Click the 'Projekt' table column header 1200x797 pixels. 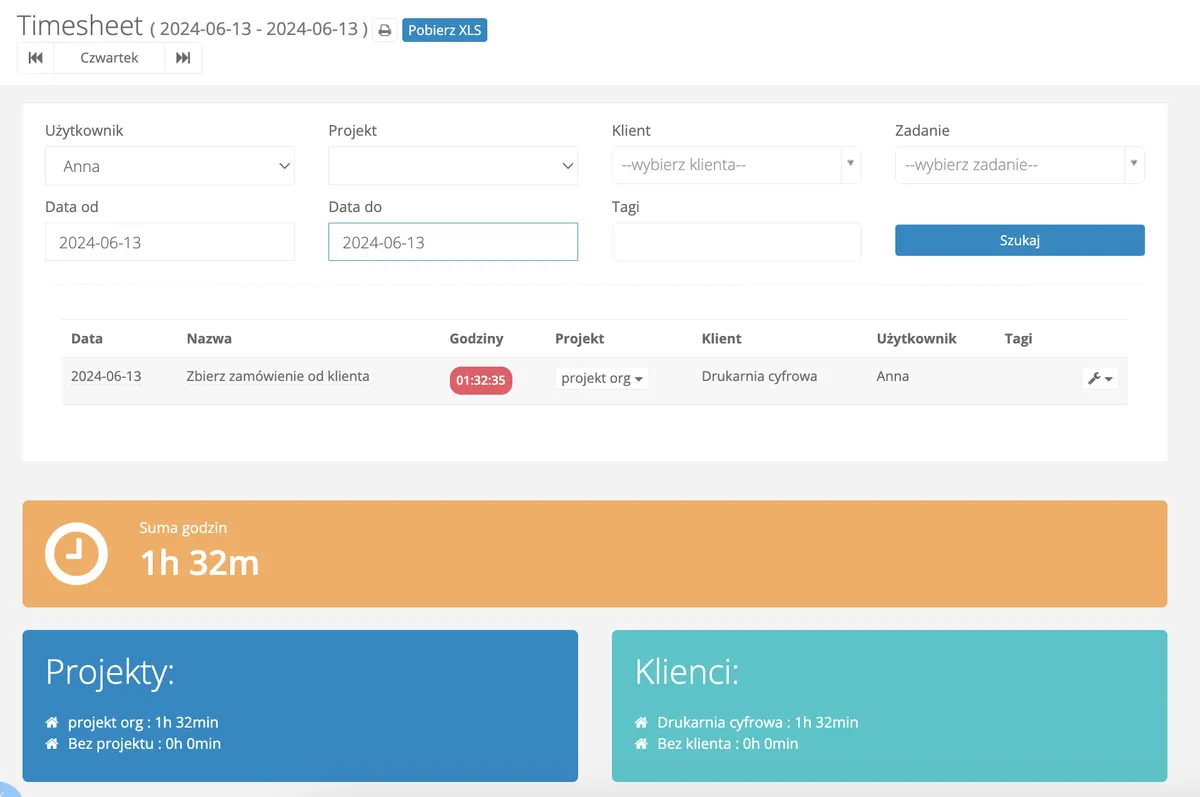pos(580,339)
